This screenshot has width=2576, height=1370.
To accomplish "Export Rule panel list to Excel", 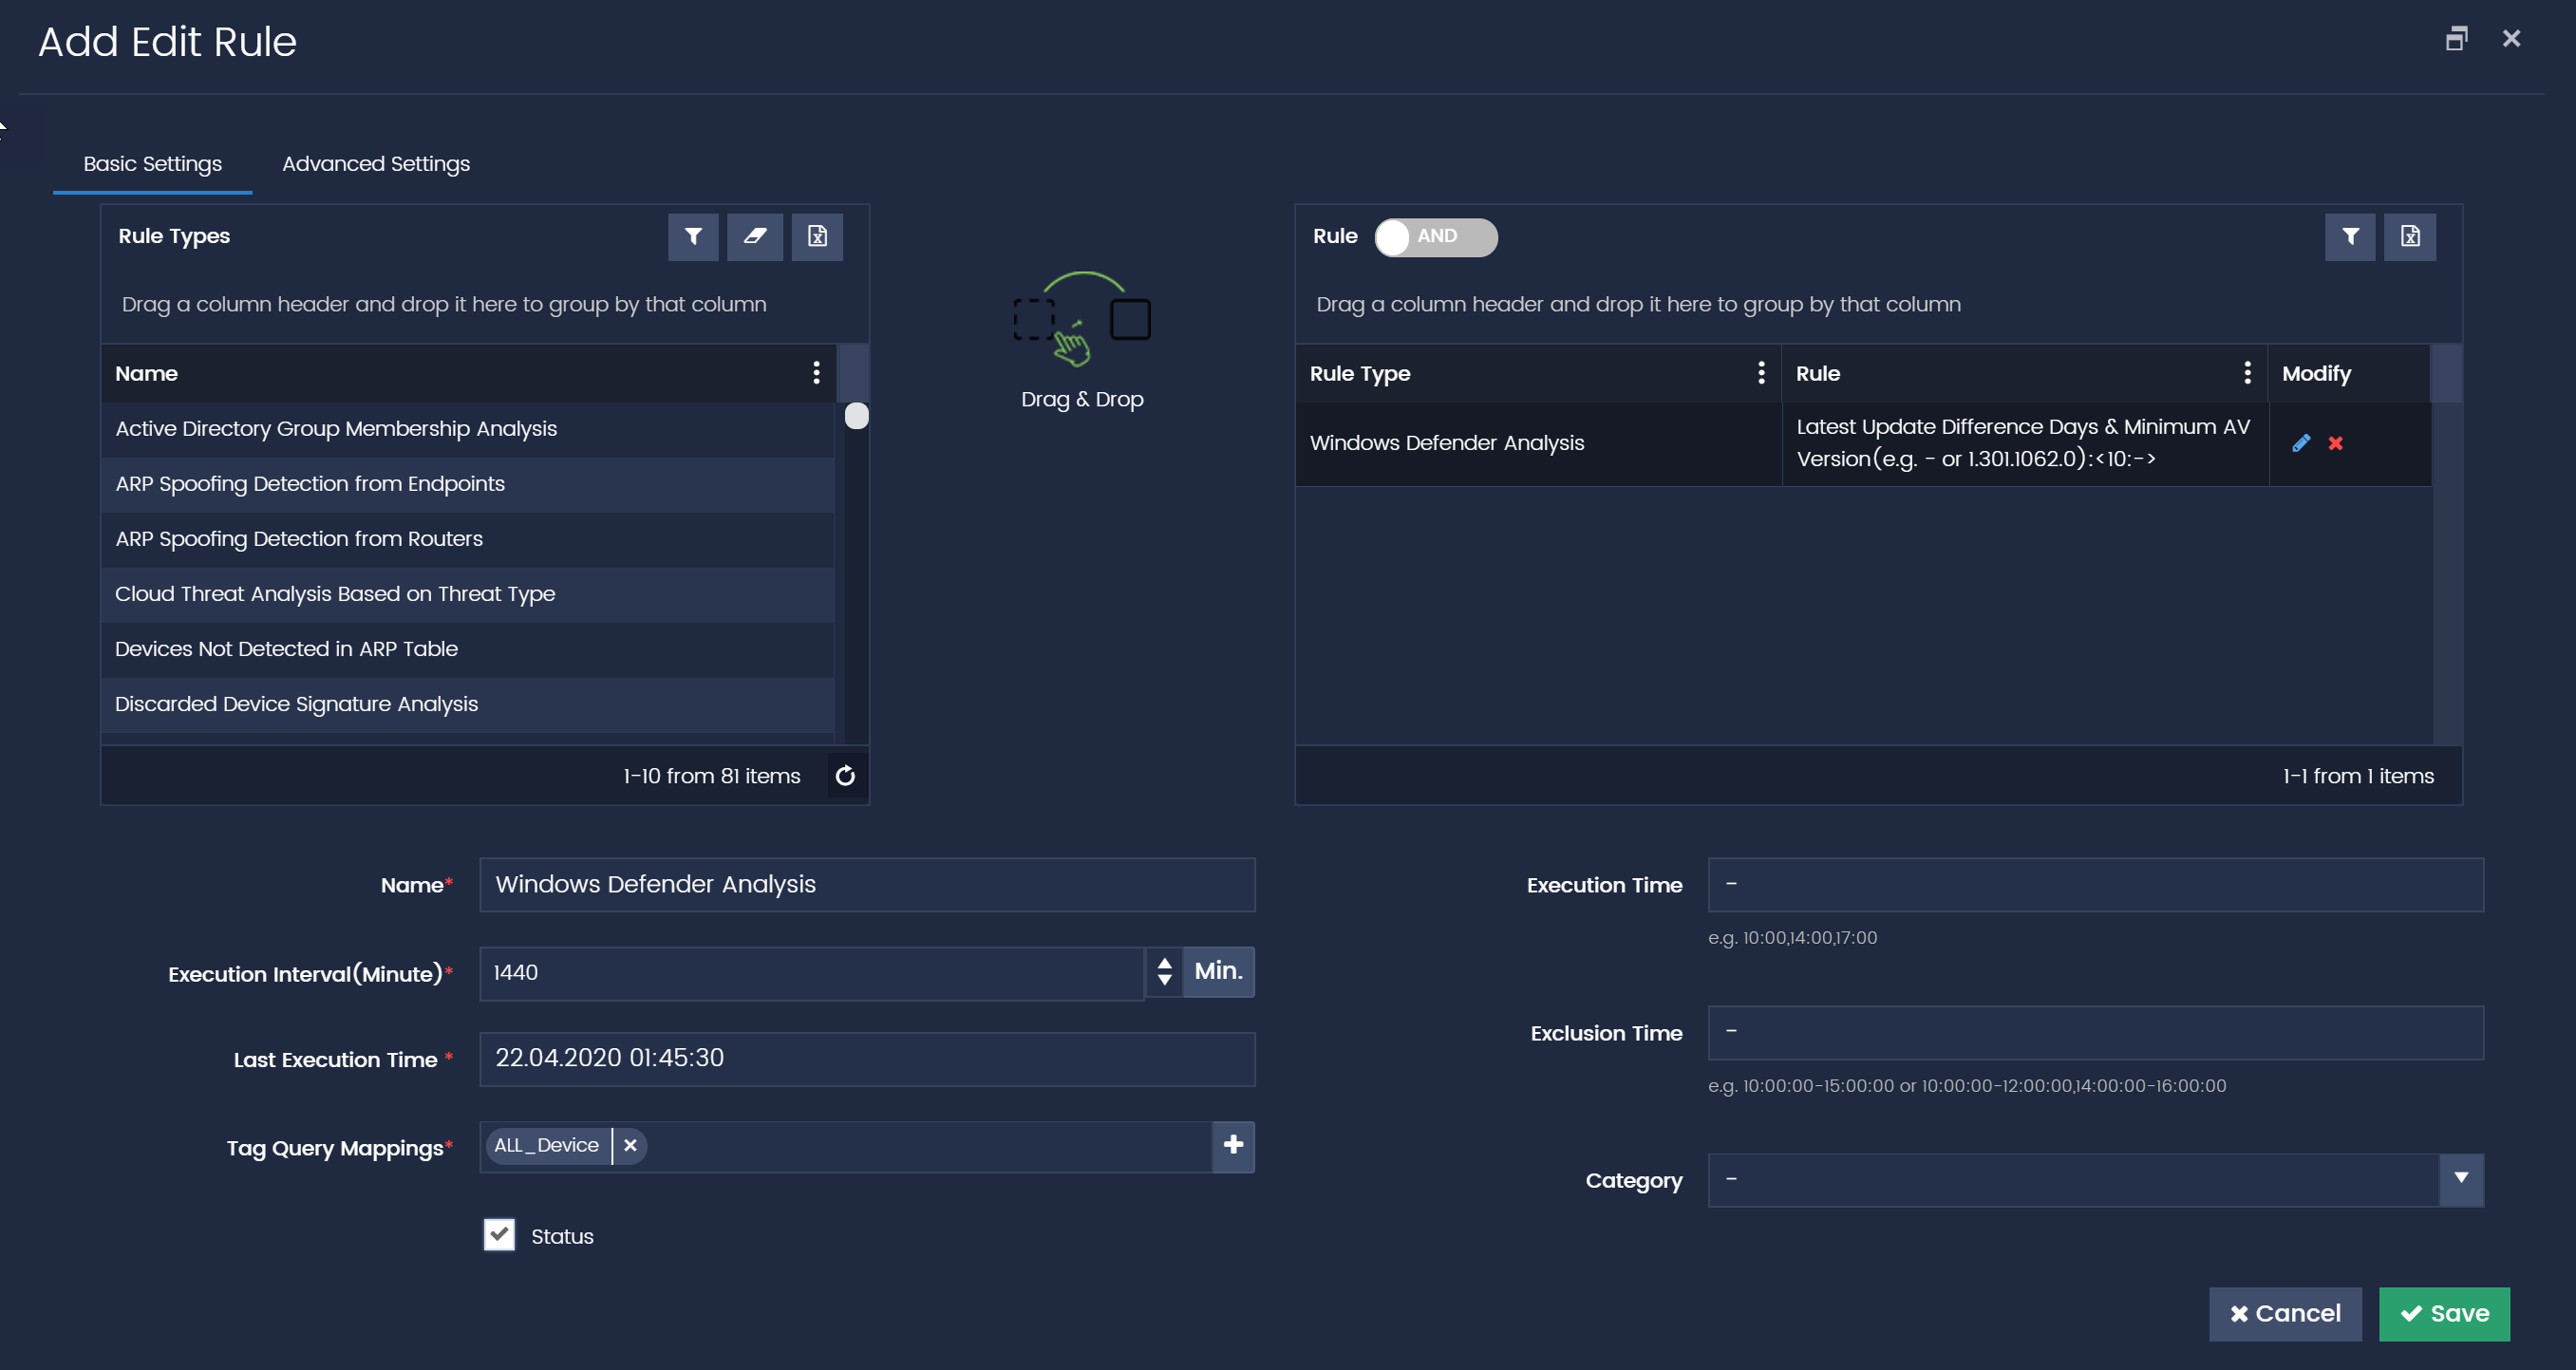I will [2410, 237].
